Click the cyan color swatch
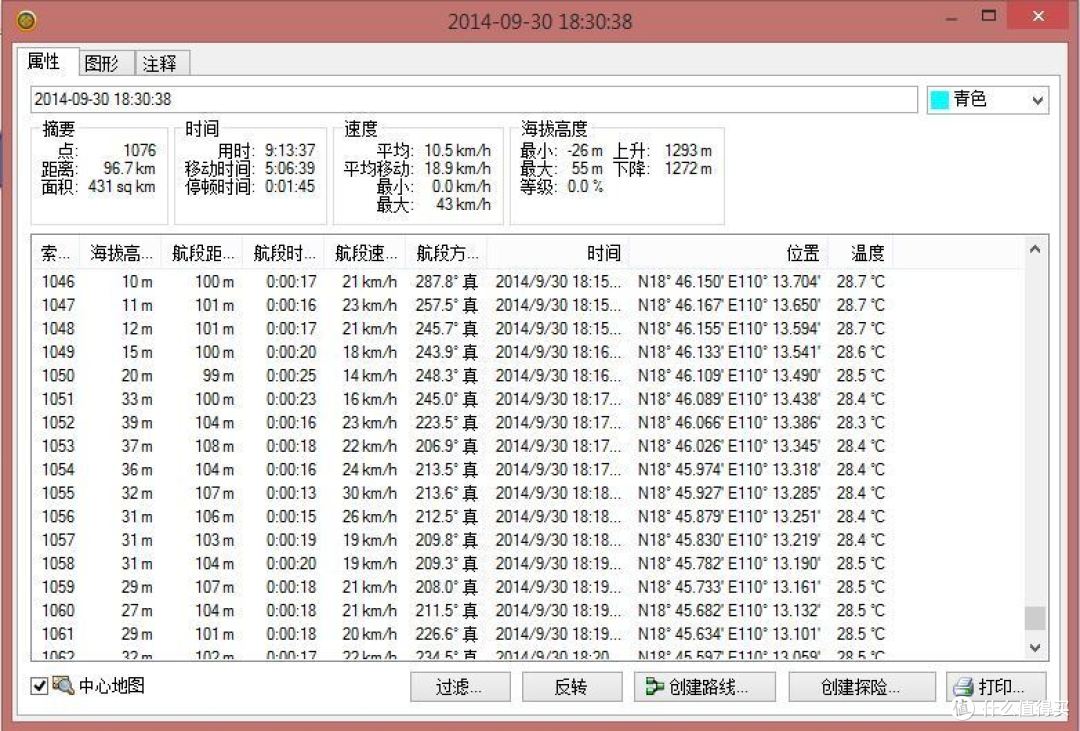This screenshot has height=731, width=1080. (939, 100)
